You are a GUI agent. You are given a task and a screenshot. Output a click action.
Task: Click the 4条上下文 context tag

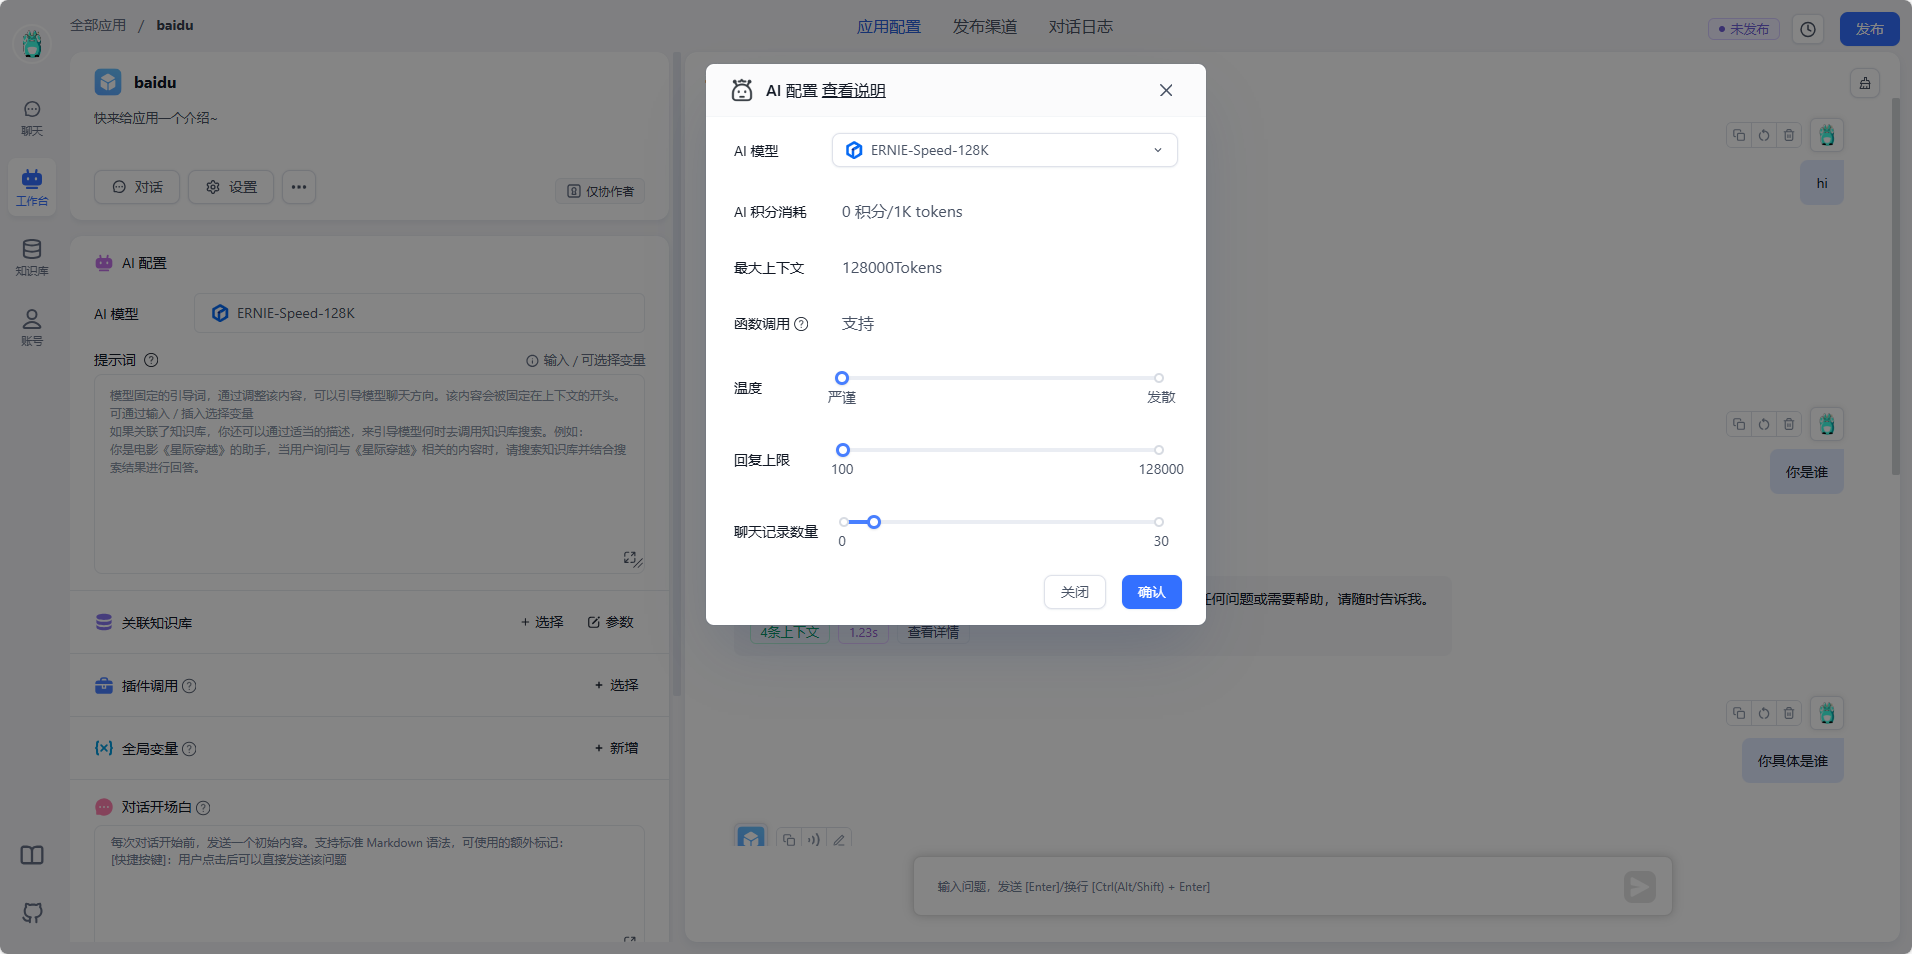tap(790, 633)
